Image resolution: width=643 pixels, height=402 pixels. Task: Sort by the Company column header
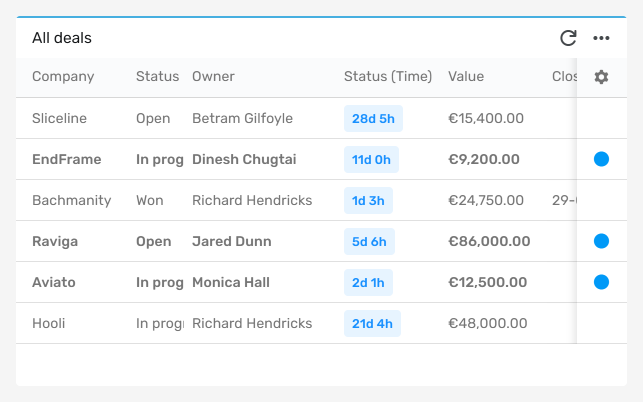click(63, 77)
